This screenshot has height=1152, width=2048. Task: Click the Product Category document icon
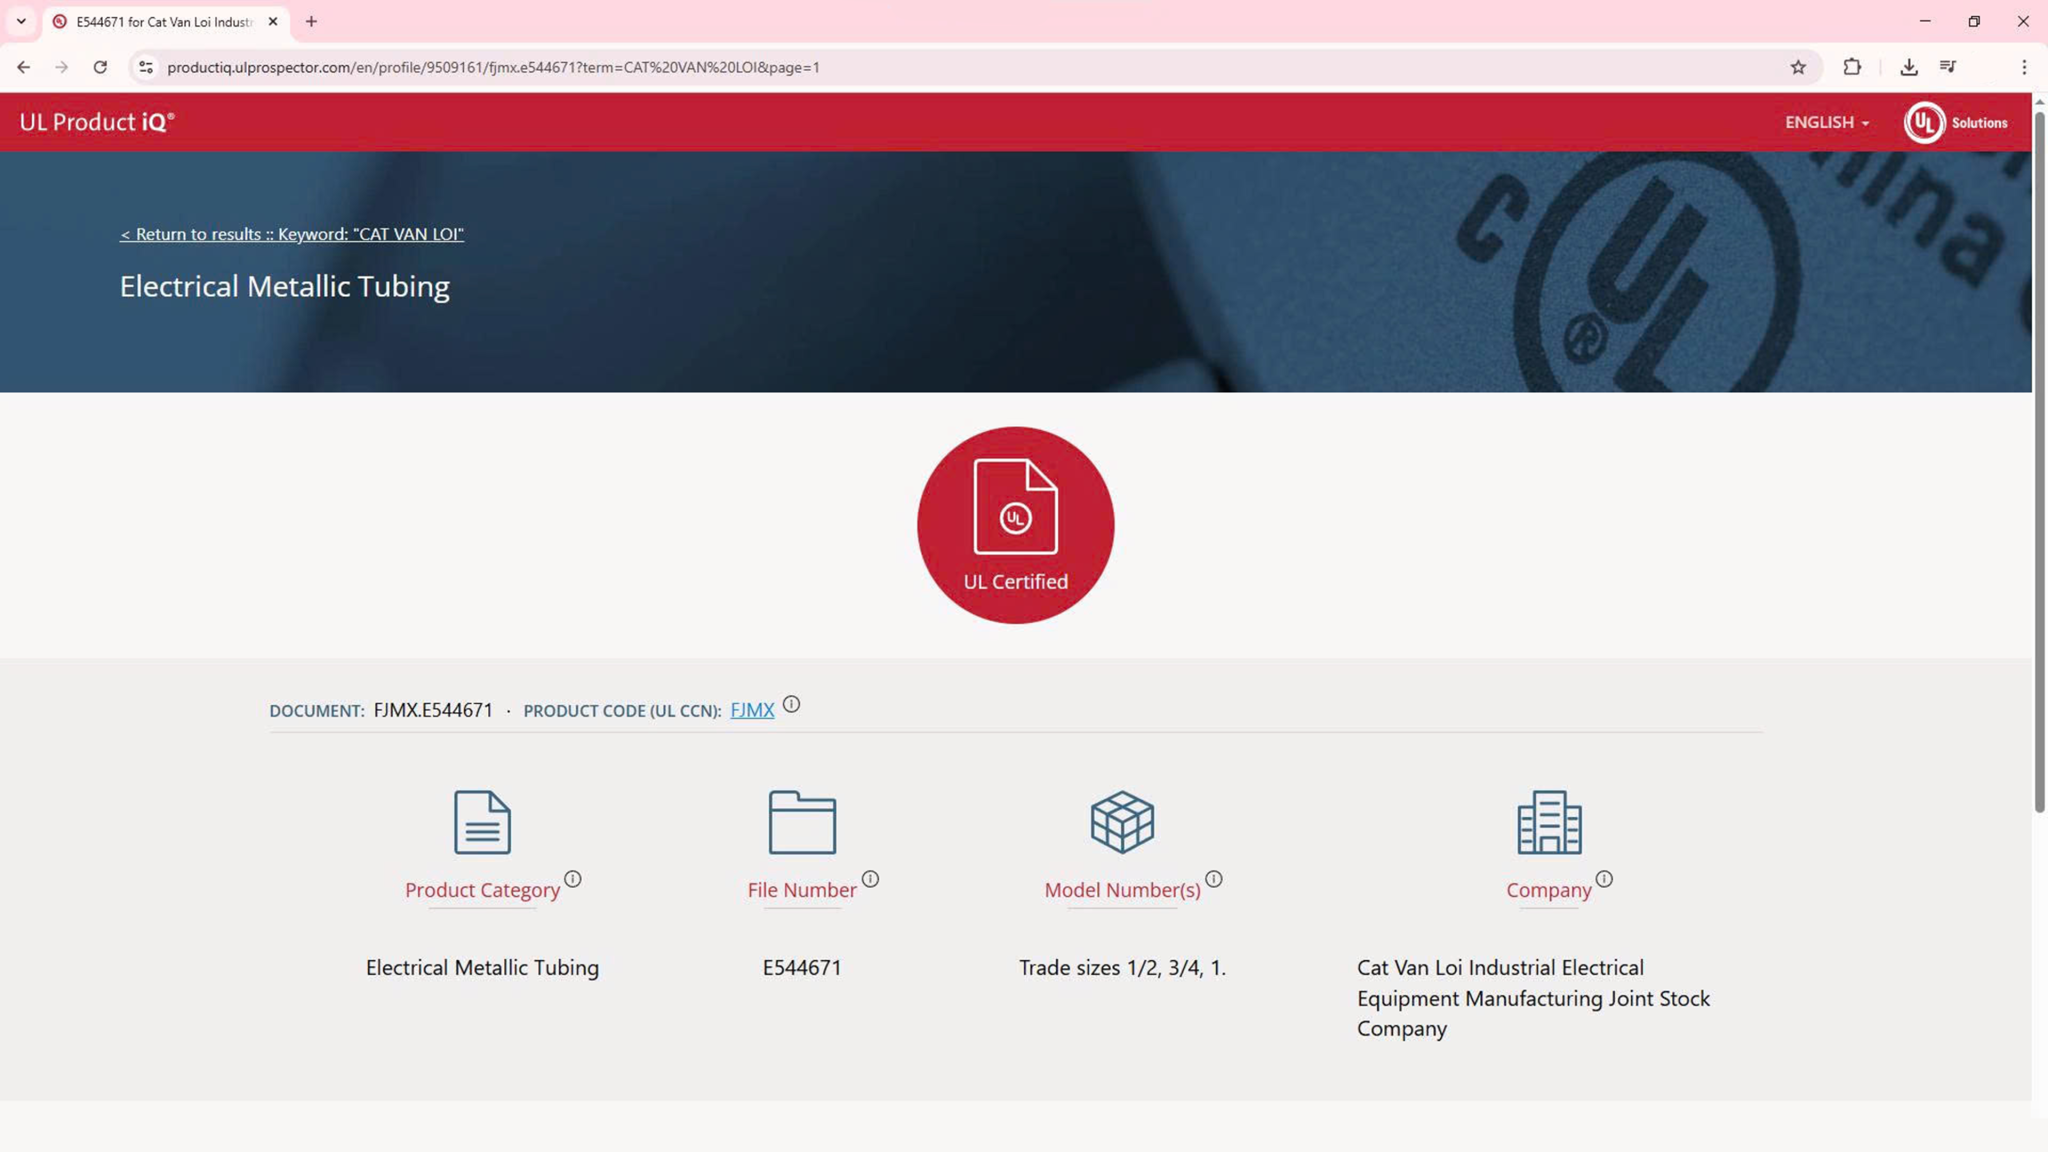point(482,822)
